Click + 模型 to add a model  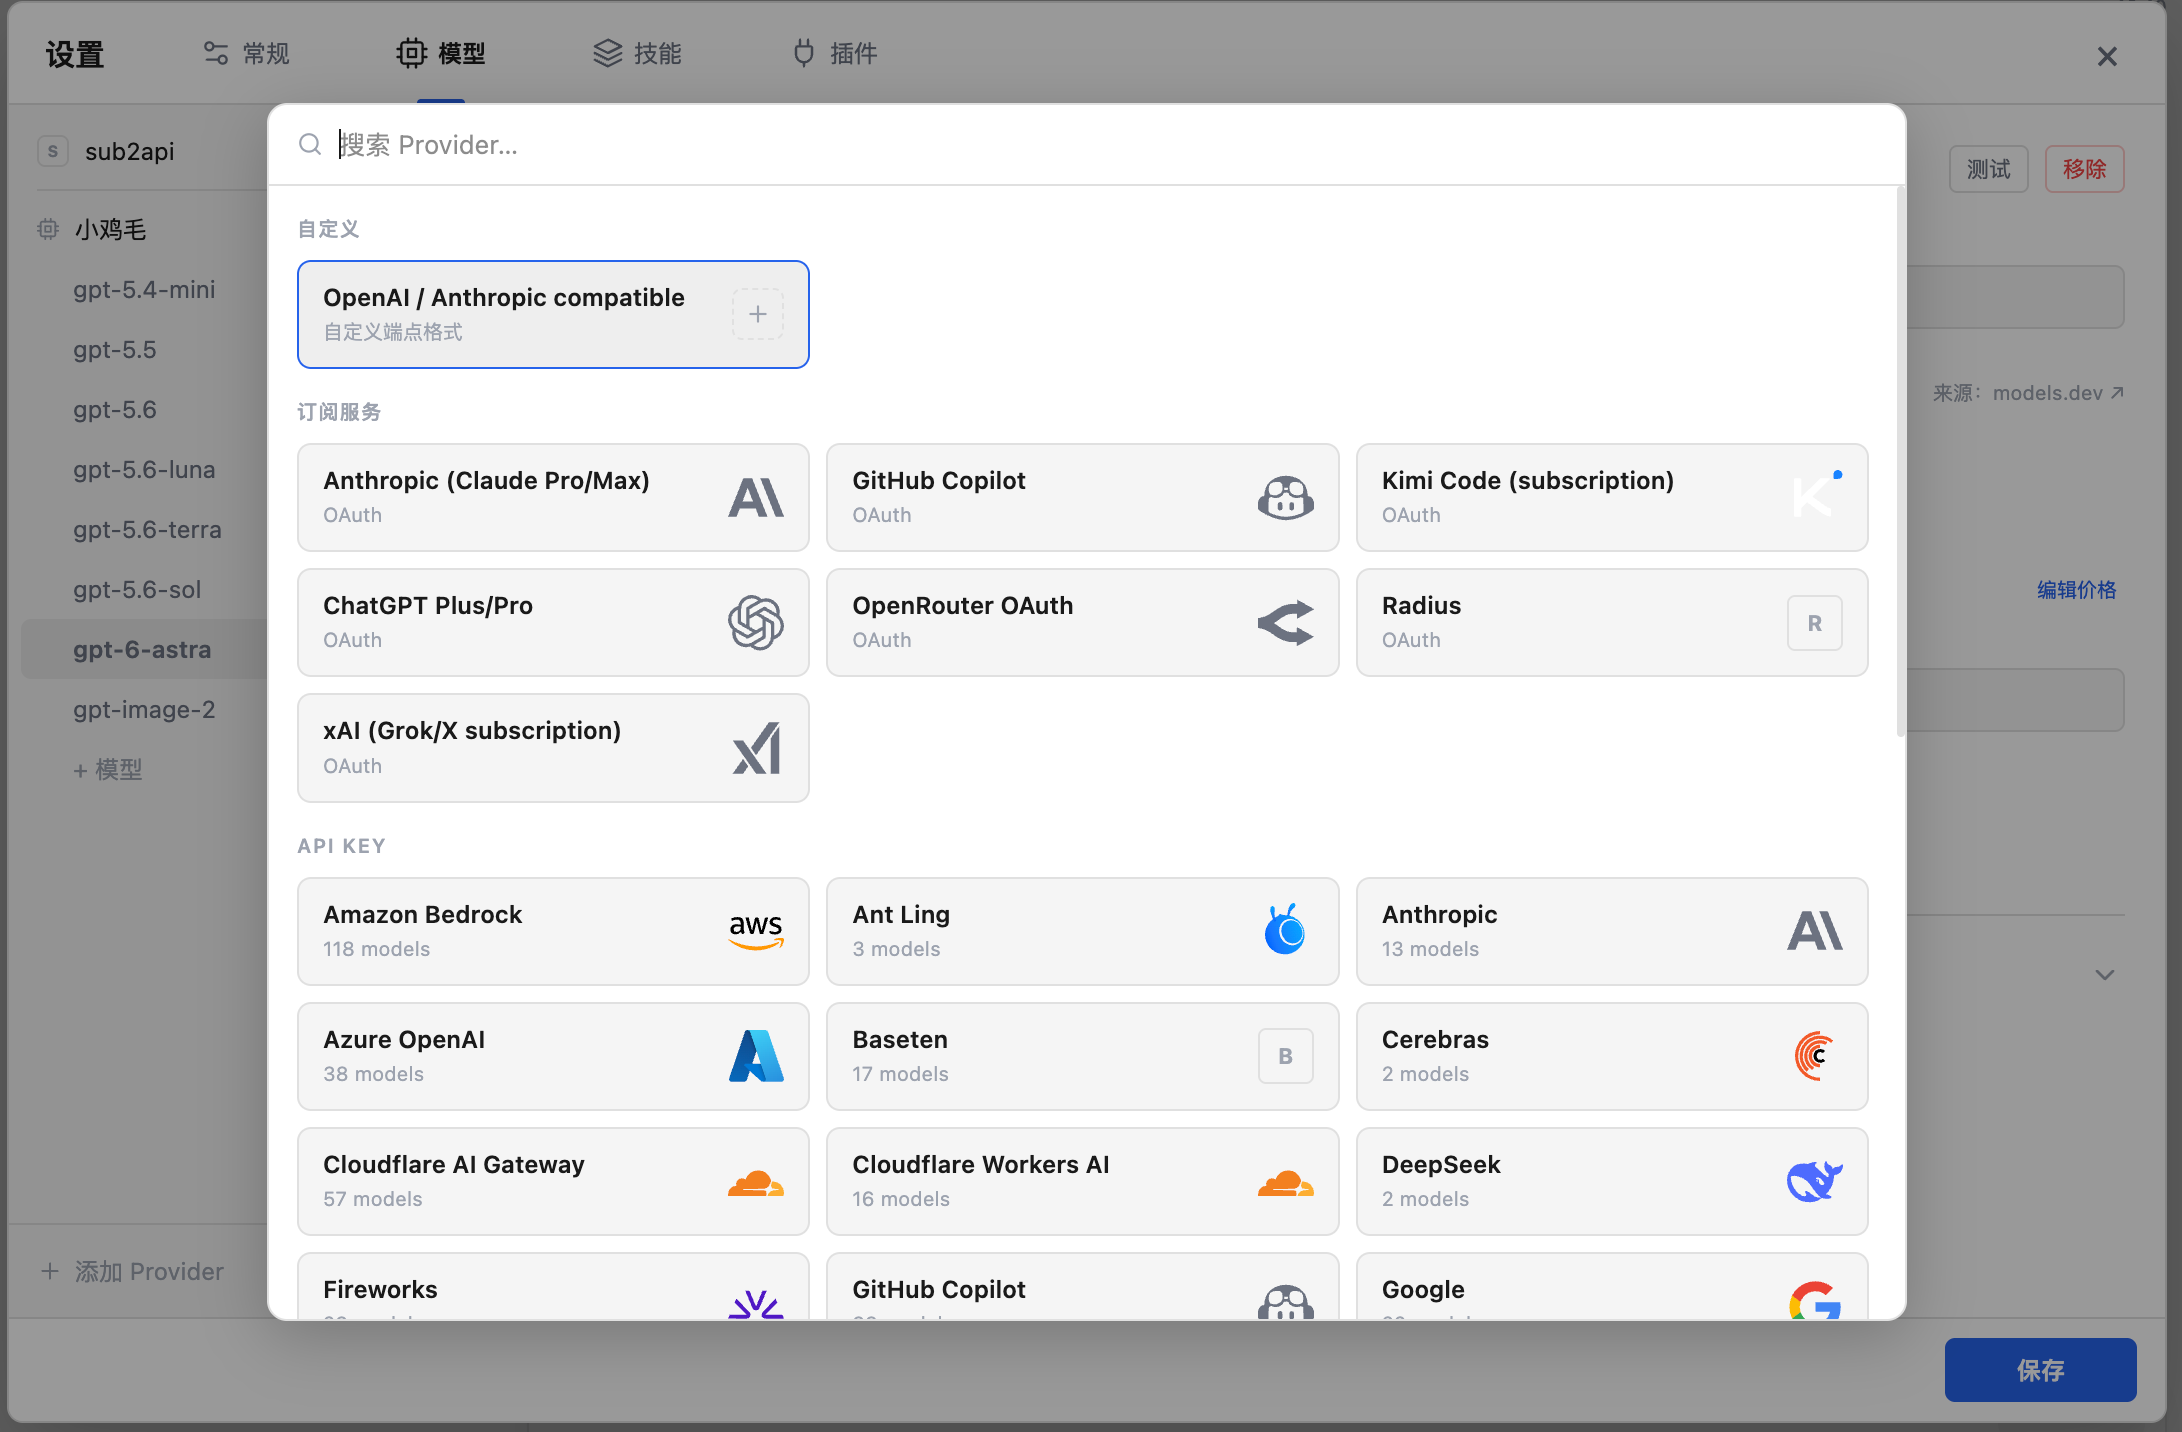[x=107, y=770]
